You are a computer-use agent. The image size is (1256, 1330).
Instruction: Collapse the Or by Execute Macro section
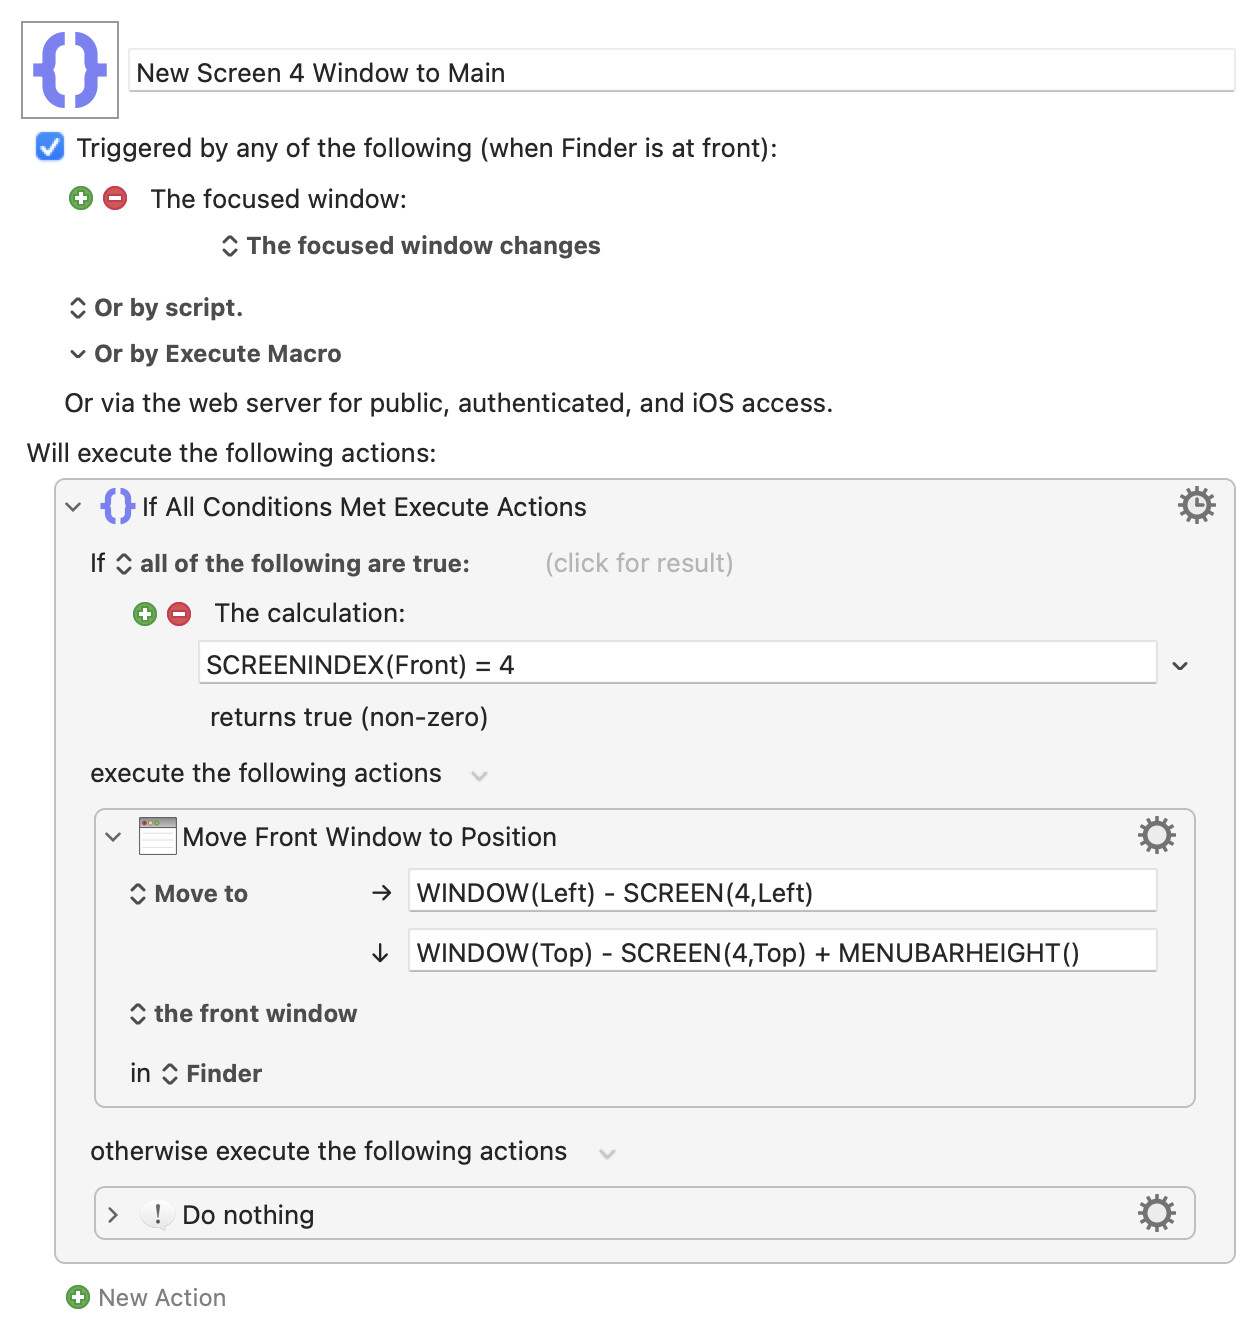[x=78, y=354]
